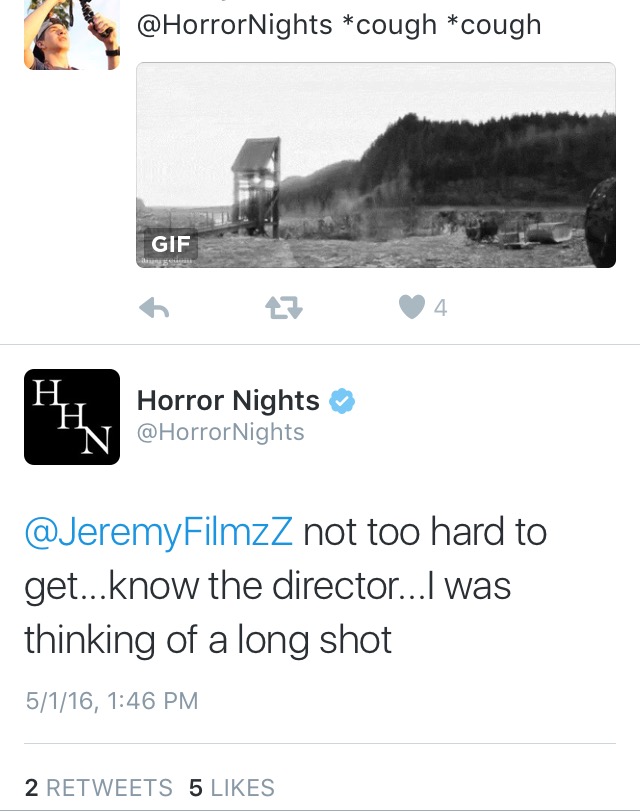
Task: View the 2 RETWEETS list
Action: [98, 788]
